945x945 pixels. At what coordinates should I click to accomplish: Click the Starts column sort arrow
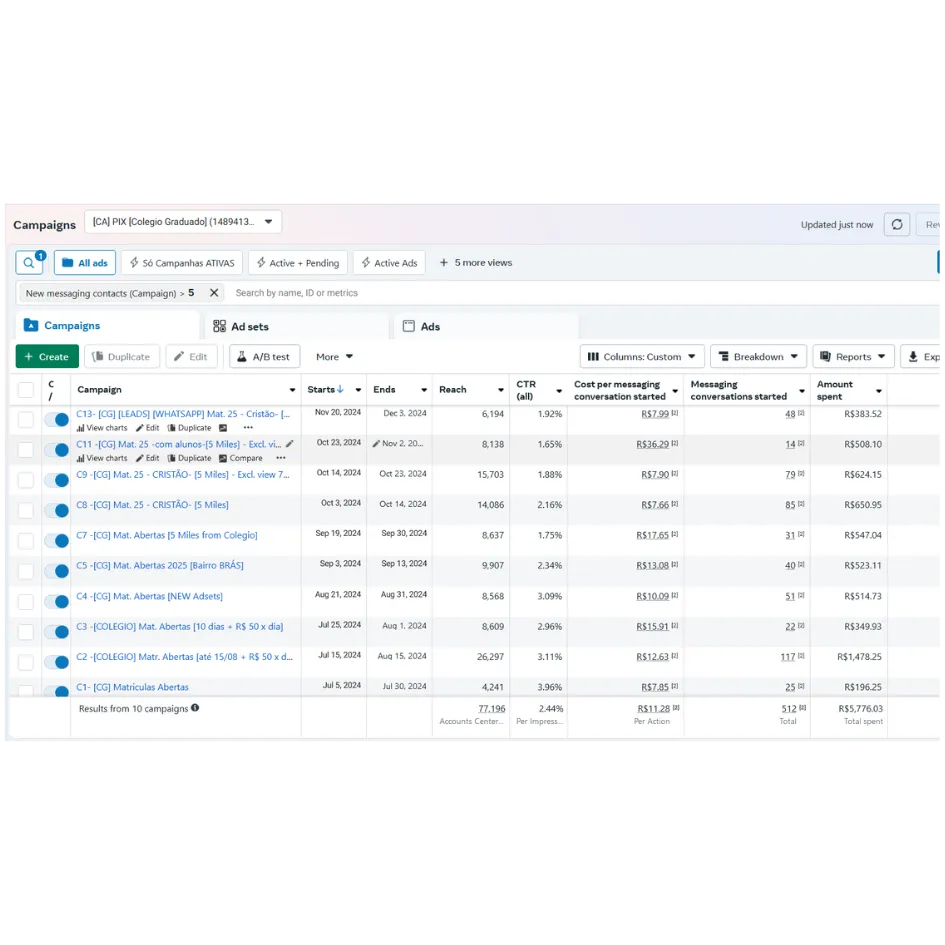[x=341, y=389]
